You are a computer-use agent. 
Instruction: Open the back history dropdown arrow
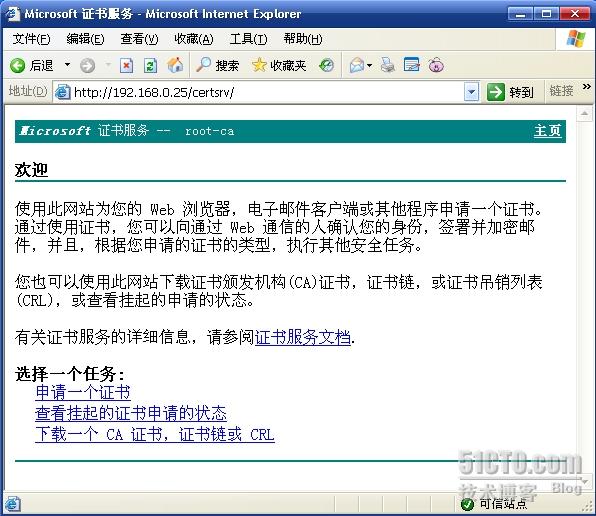tap(67, 65)
